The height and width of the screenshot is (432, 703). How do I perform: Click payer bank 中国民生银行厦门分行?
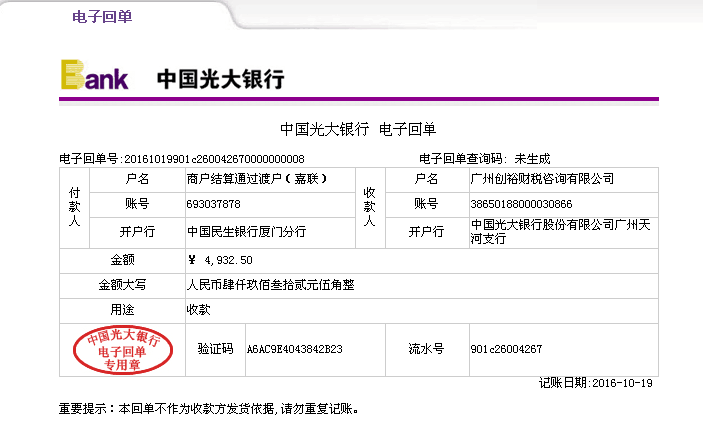pyautogui.click(x=246, y=231)
